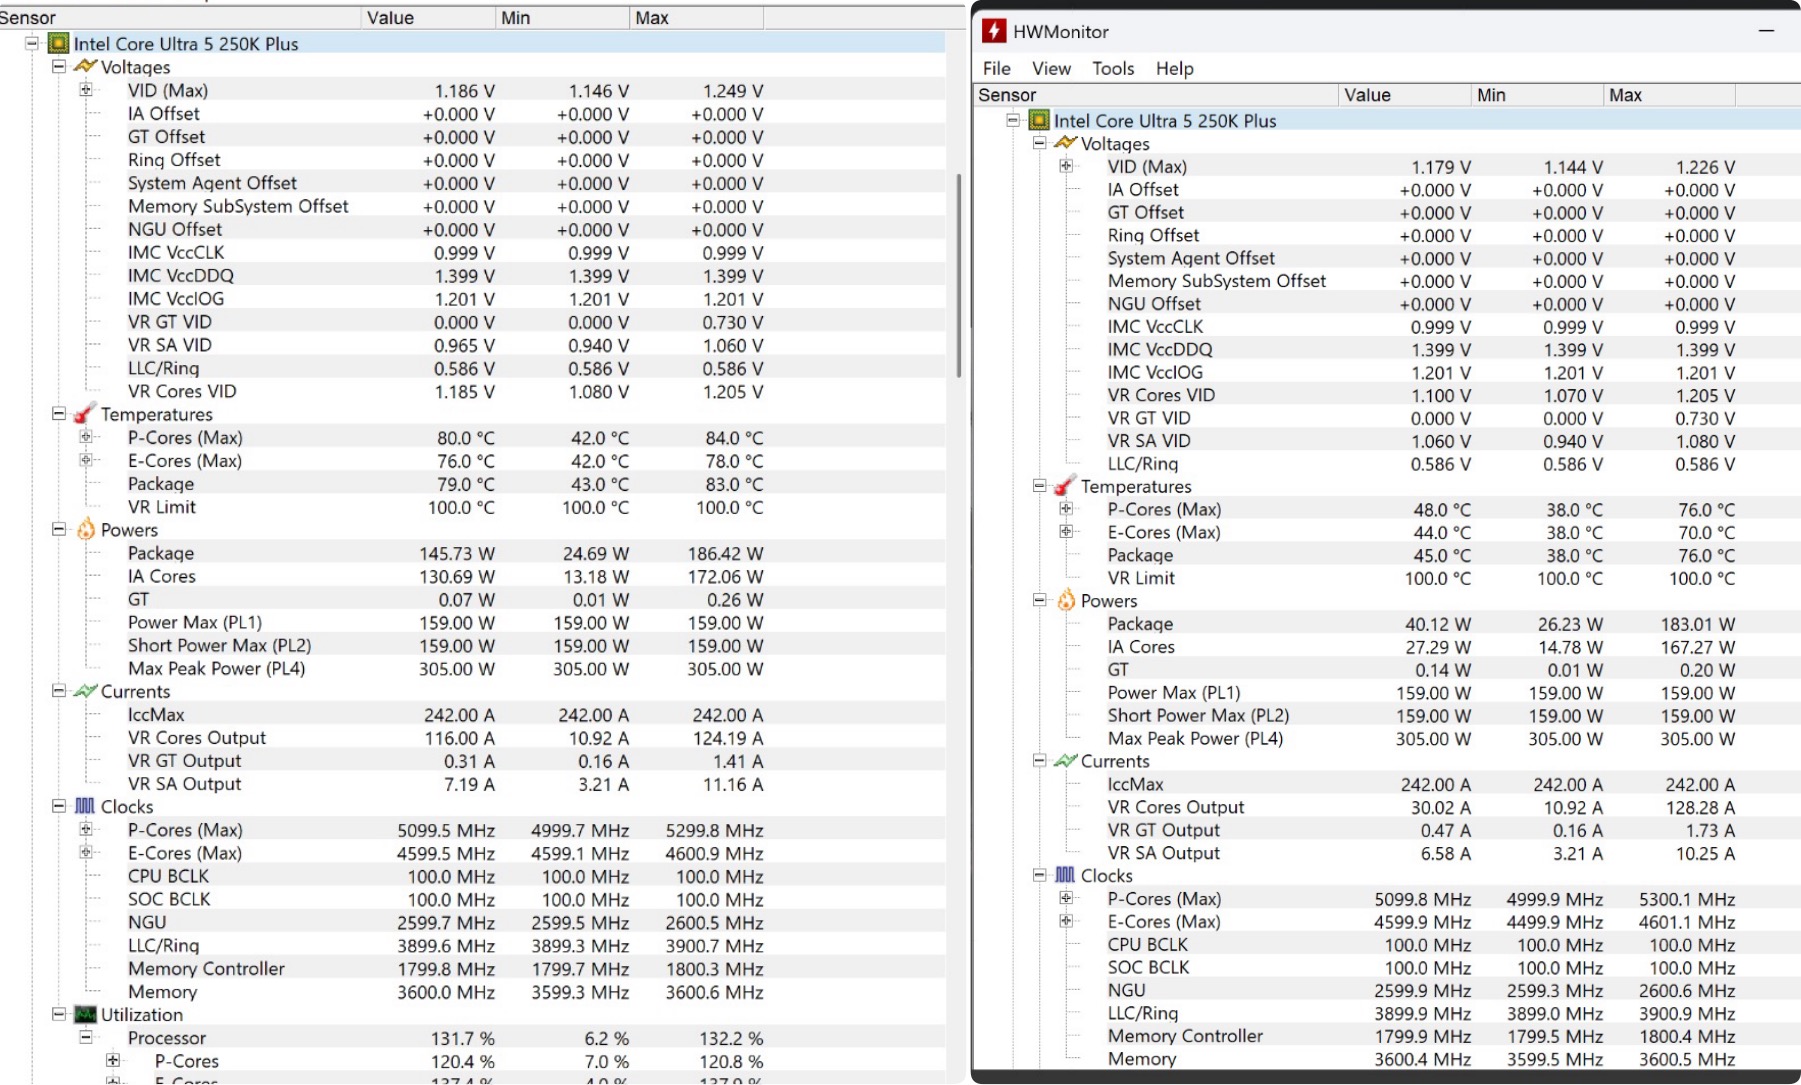This screenshot has width=1801, height=1085.
Task: Click the HWMonitor lightning bolt title icon
Action: [x=993, y=31]
